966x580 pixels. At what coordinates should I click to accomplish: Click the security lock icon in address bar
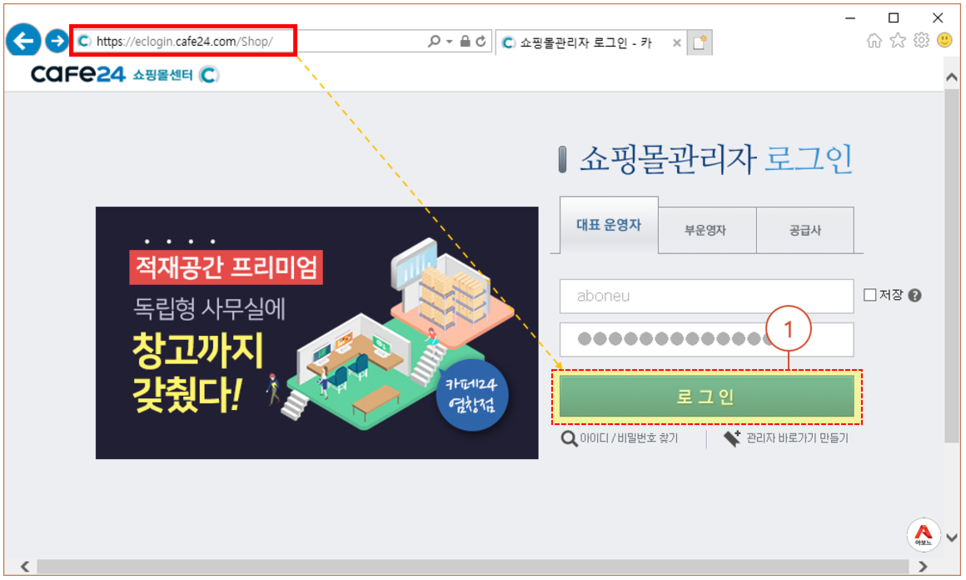click(465, 41)
